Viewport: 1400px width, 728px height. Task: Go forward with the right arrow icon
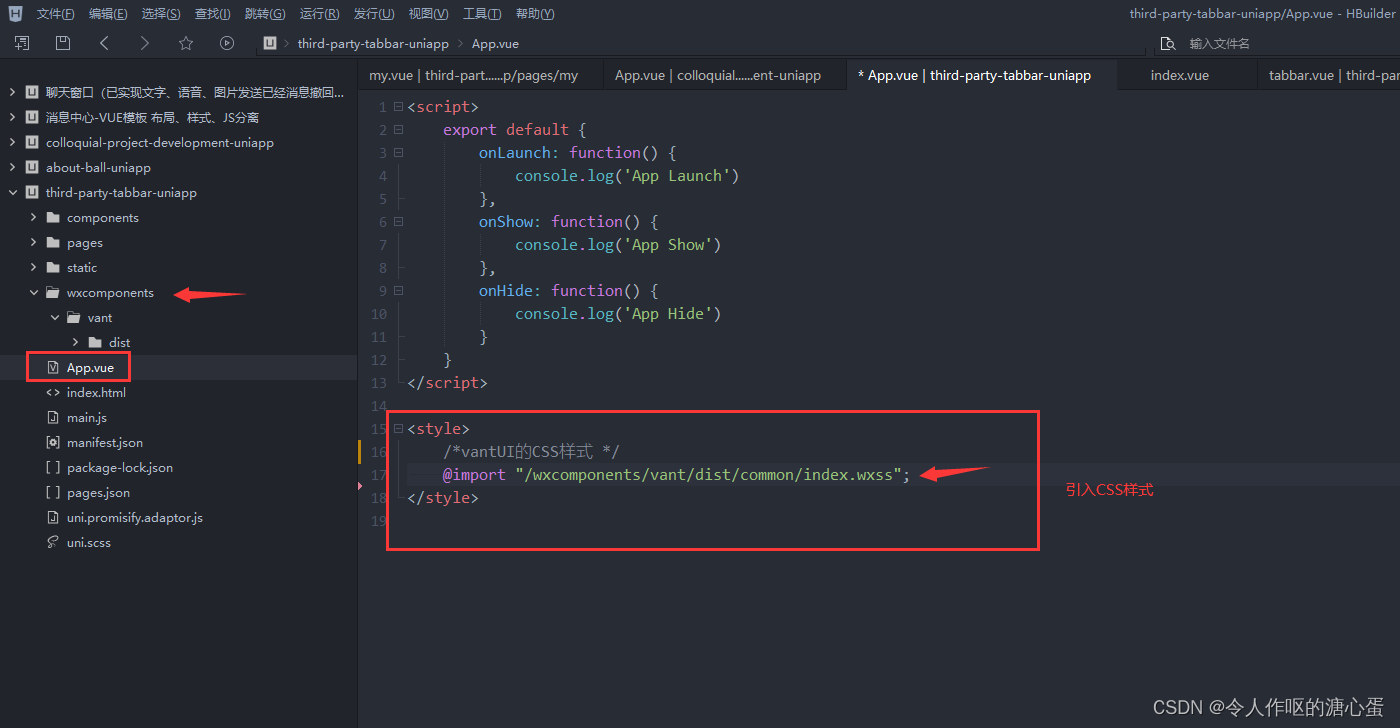[x=145, y=43]
